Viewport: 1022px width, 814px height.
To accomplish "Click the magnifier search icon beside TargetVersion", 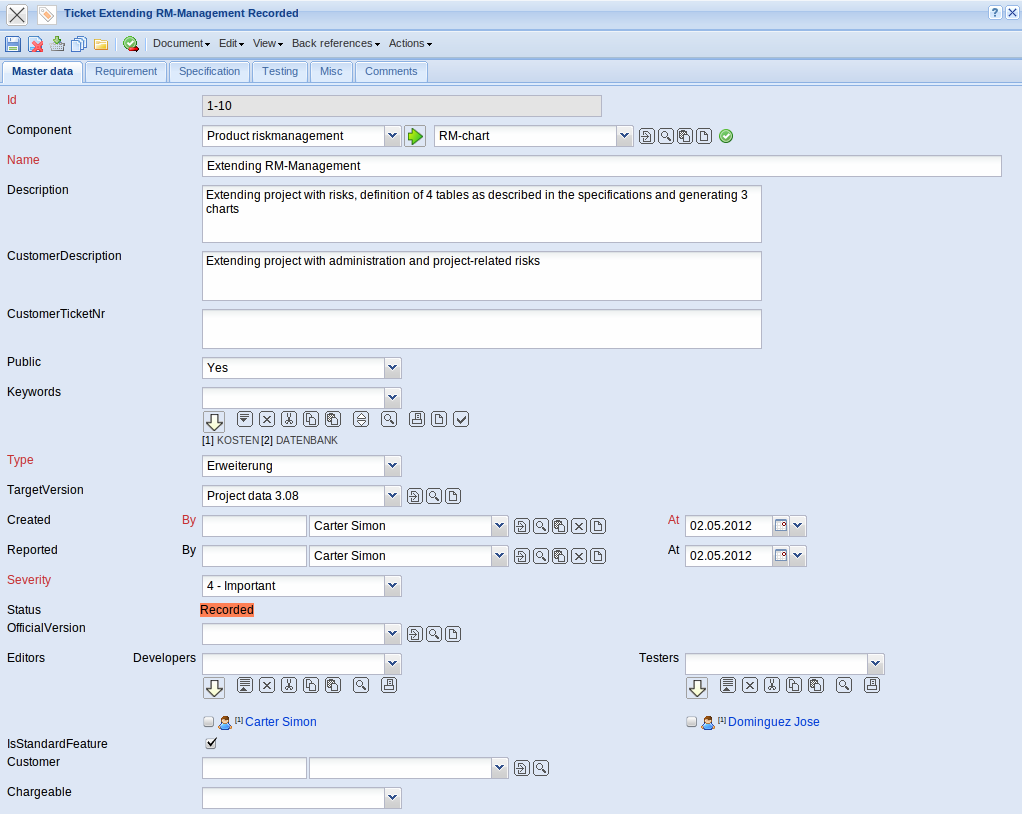I will [x=434, y=496].
